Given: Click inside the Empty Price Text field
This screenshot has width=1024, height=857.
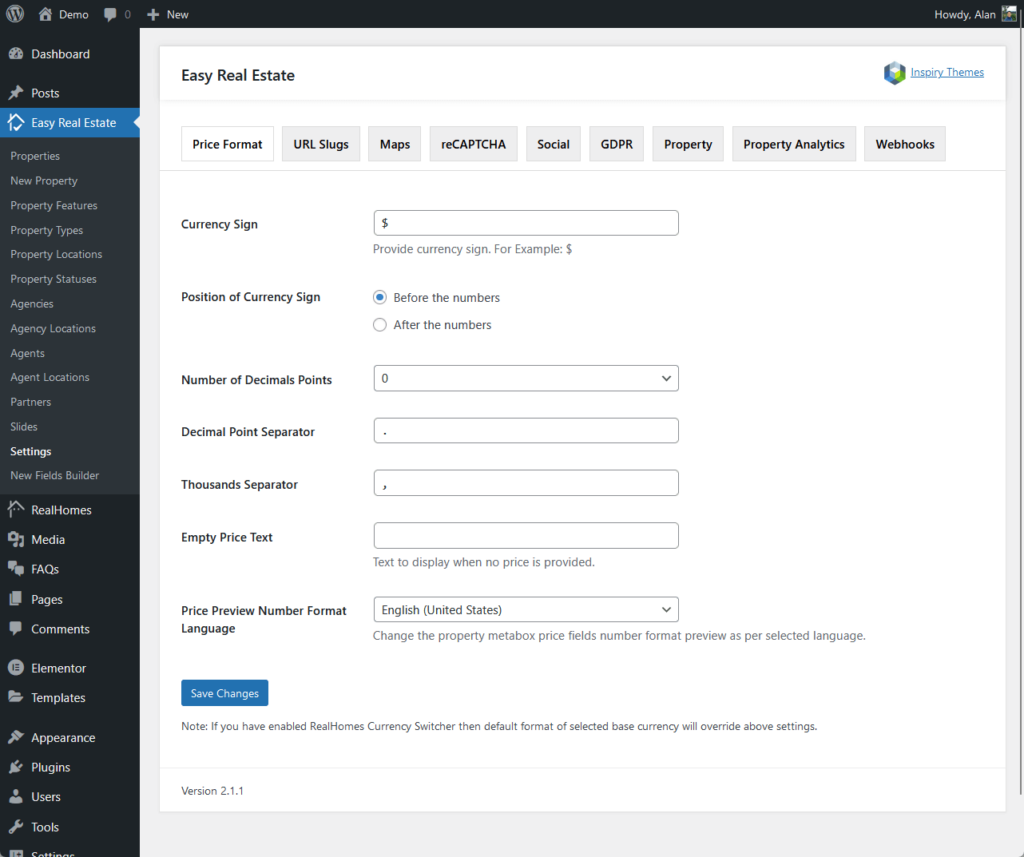Looking at the screenshot, I should click(x=525, y=535).
